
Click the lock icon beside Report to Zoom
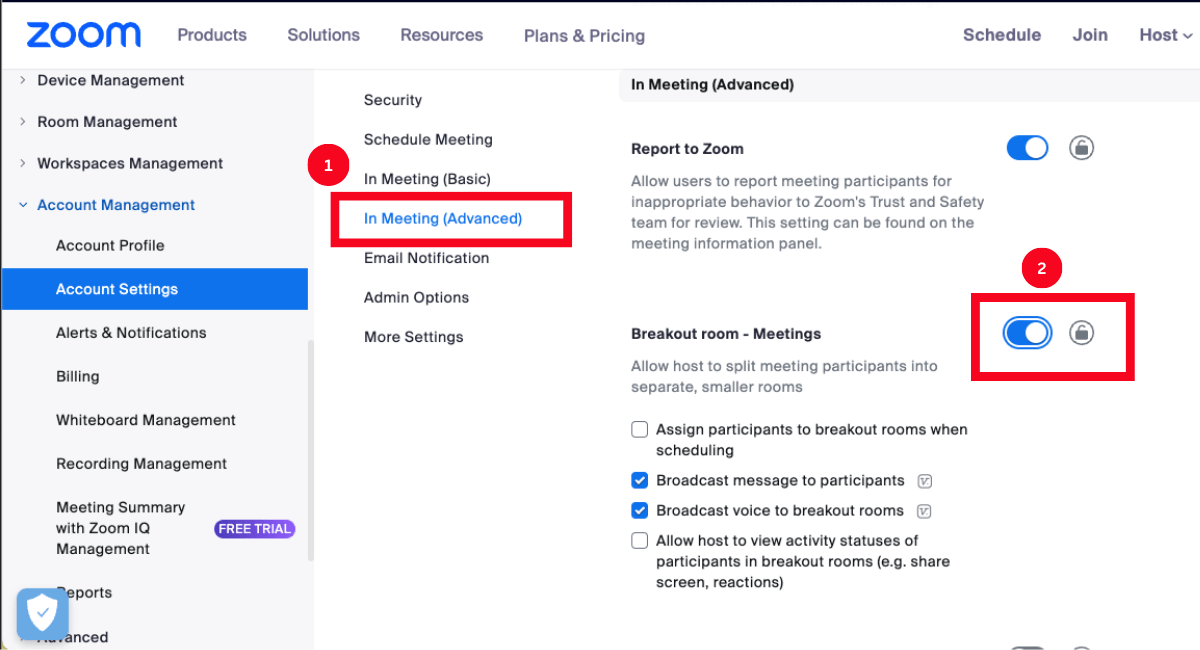(x=1081, y=148)
